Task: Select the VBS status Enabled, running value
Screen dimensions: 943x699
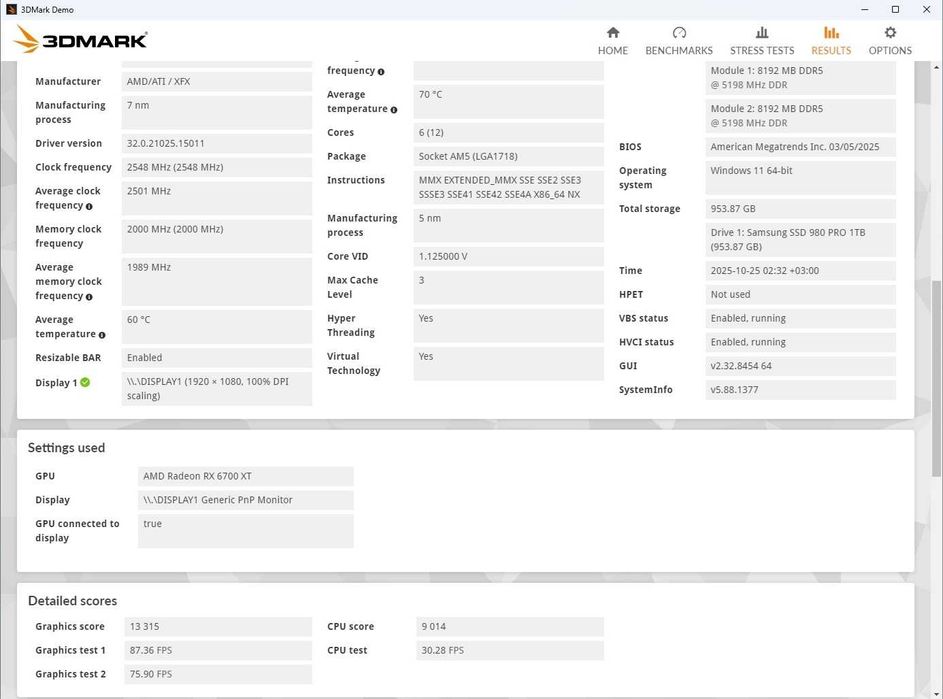Action: click(800, 318)
